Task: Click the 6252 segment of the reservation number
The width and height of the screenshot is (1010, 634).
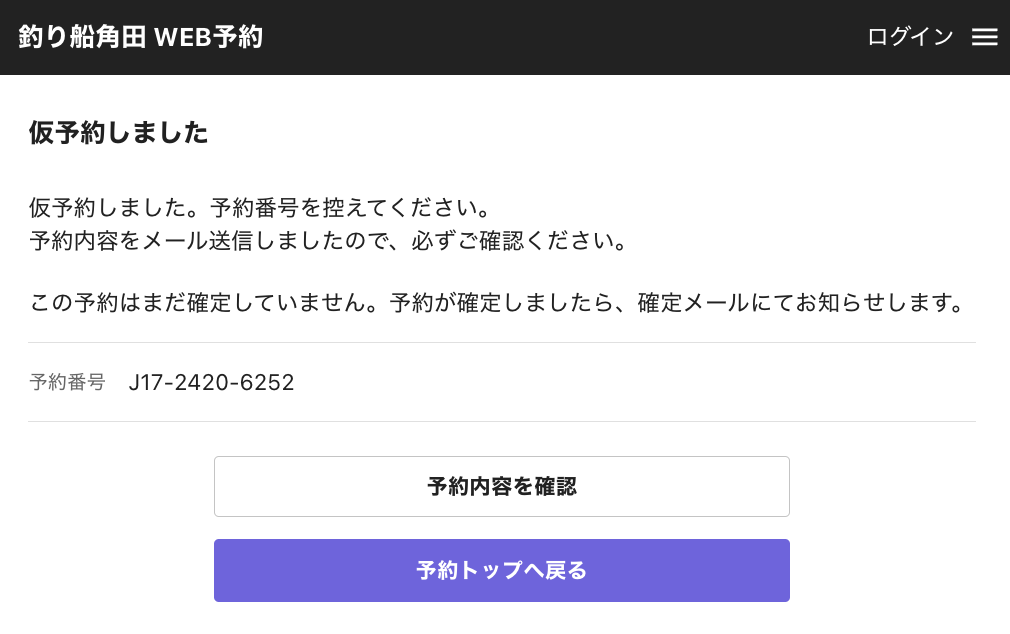Action: (267, 382)
